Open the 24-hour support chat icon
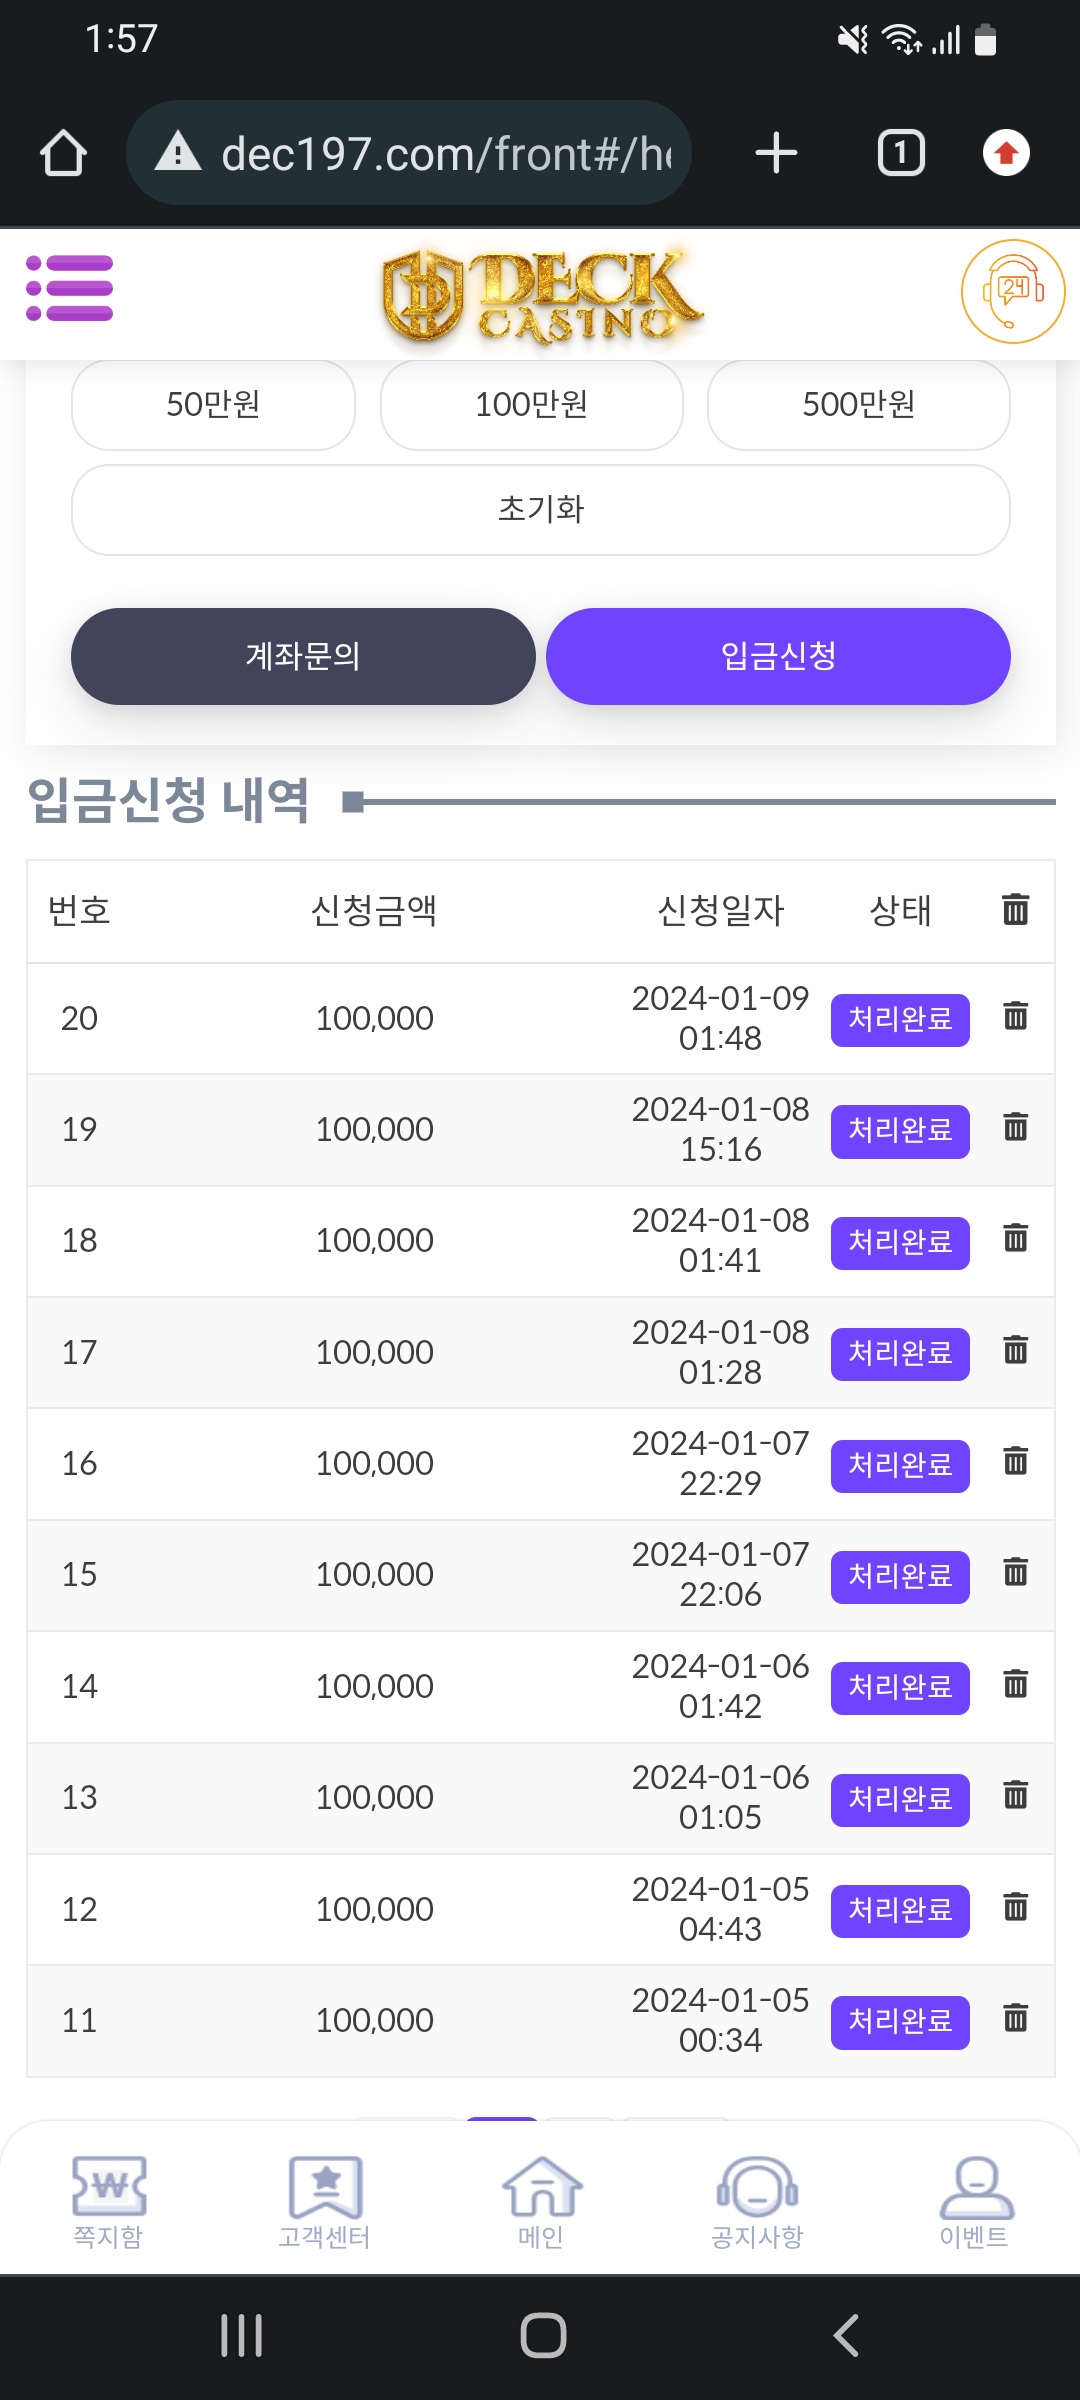This screenshot has width=1080, height=2400. [x=1012, y=291]
